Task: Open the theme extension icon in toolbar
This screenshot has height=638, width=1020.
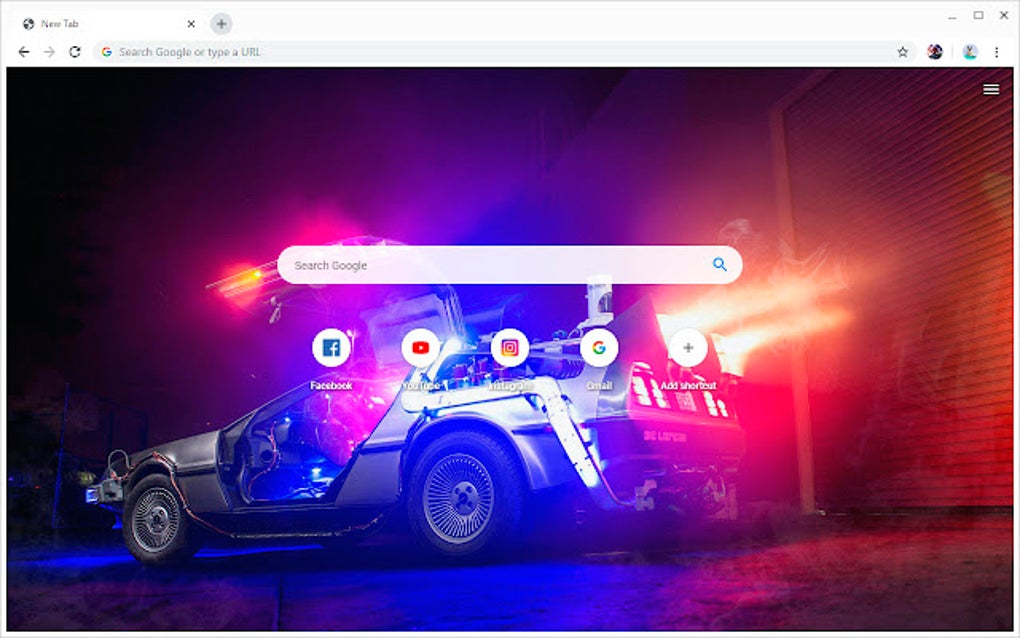Action: coord(935,52)
